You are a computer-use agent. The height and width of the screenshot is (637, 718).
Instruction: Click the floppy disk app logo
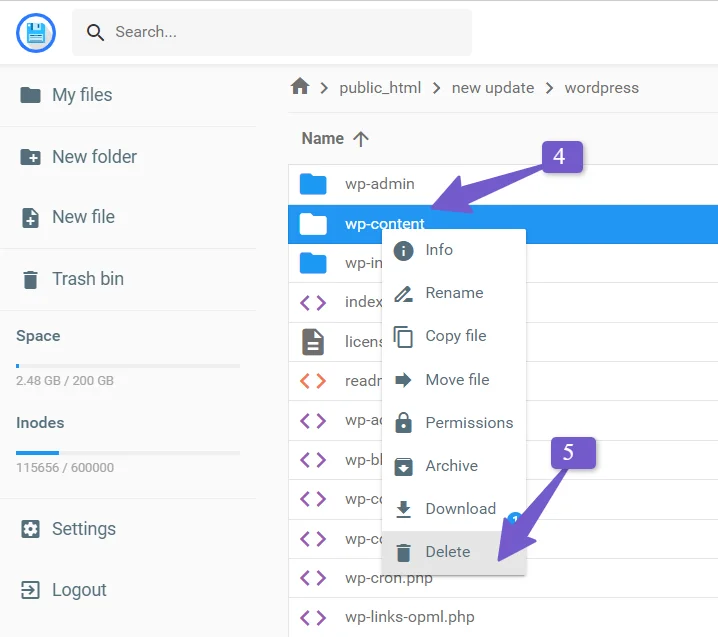click(x=36, y=33)
